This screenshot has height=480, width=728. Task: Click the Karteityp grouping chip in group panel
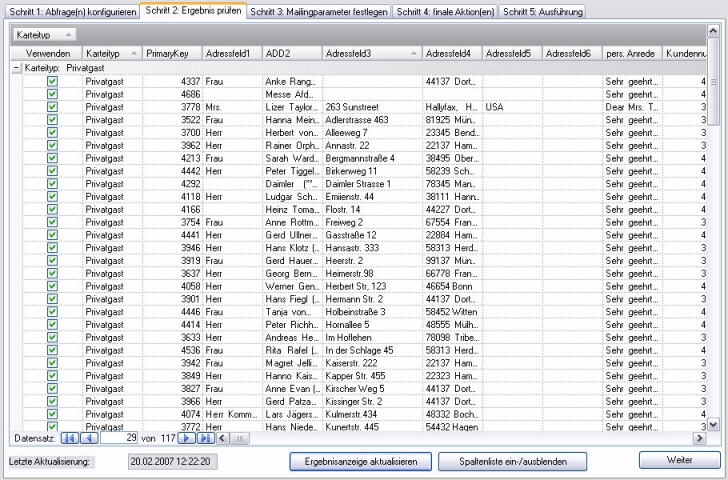pyautogui.click(x=45, y=35)
